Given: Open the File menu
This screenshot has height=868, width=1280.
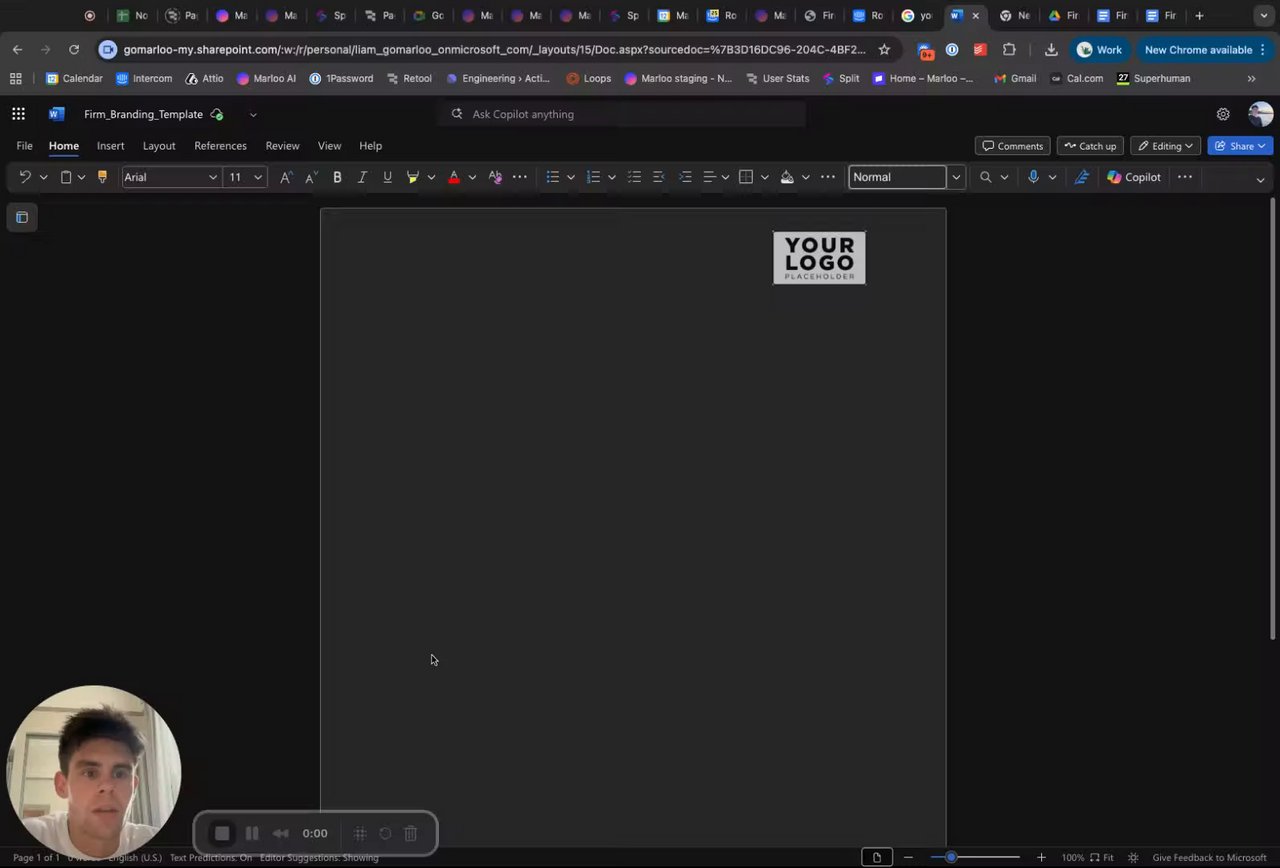Looking at the screenshot, I should pos(24,146).
